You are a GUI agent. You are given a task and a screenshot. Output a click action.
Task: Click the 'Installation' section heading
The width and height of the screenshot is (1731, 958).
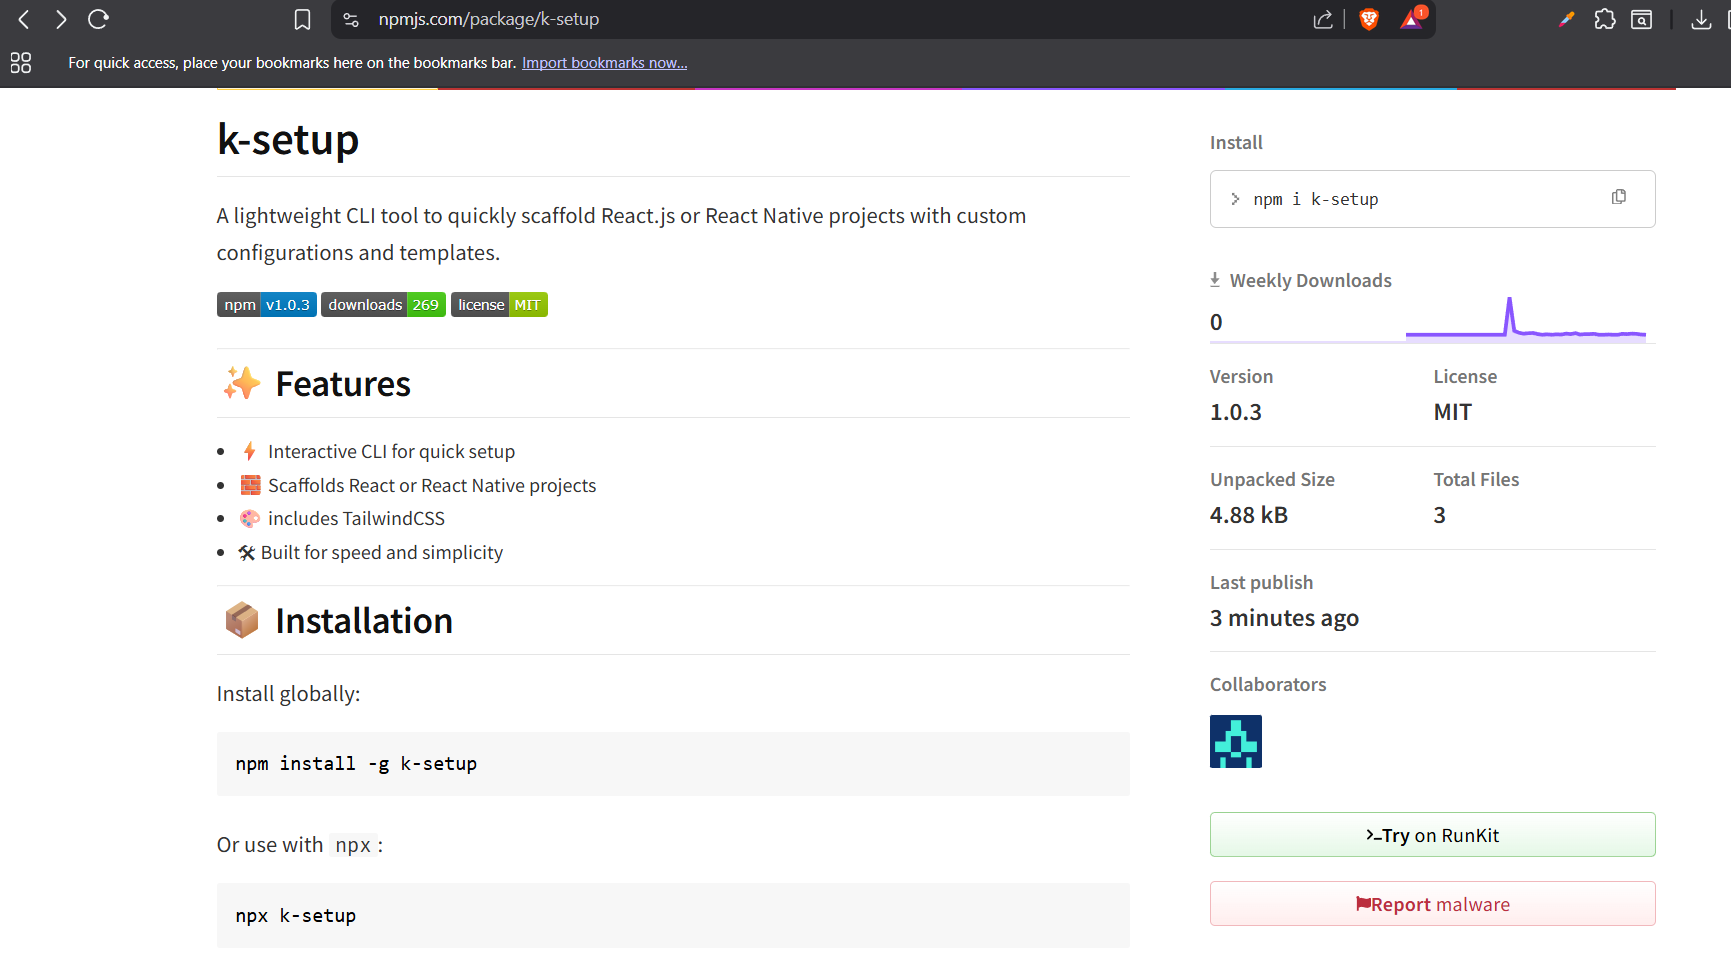[x=364, y=621]
